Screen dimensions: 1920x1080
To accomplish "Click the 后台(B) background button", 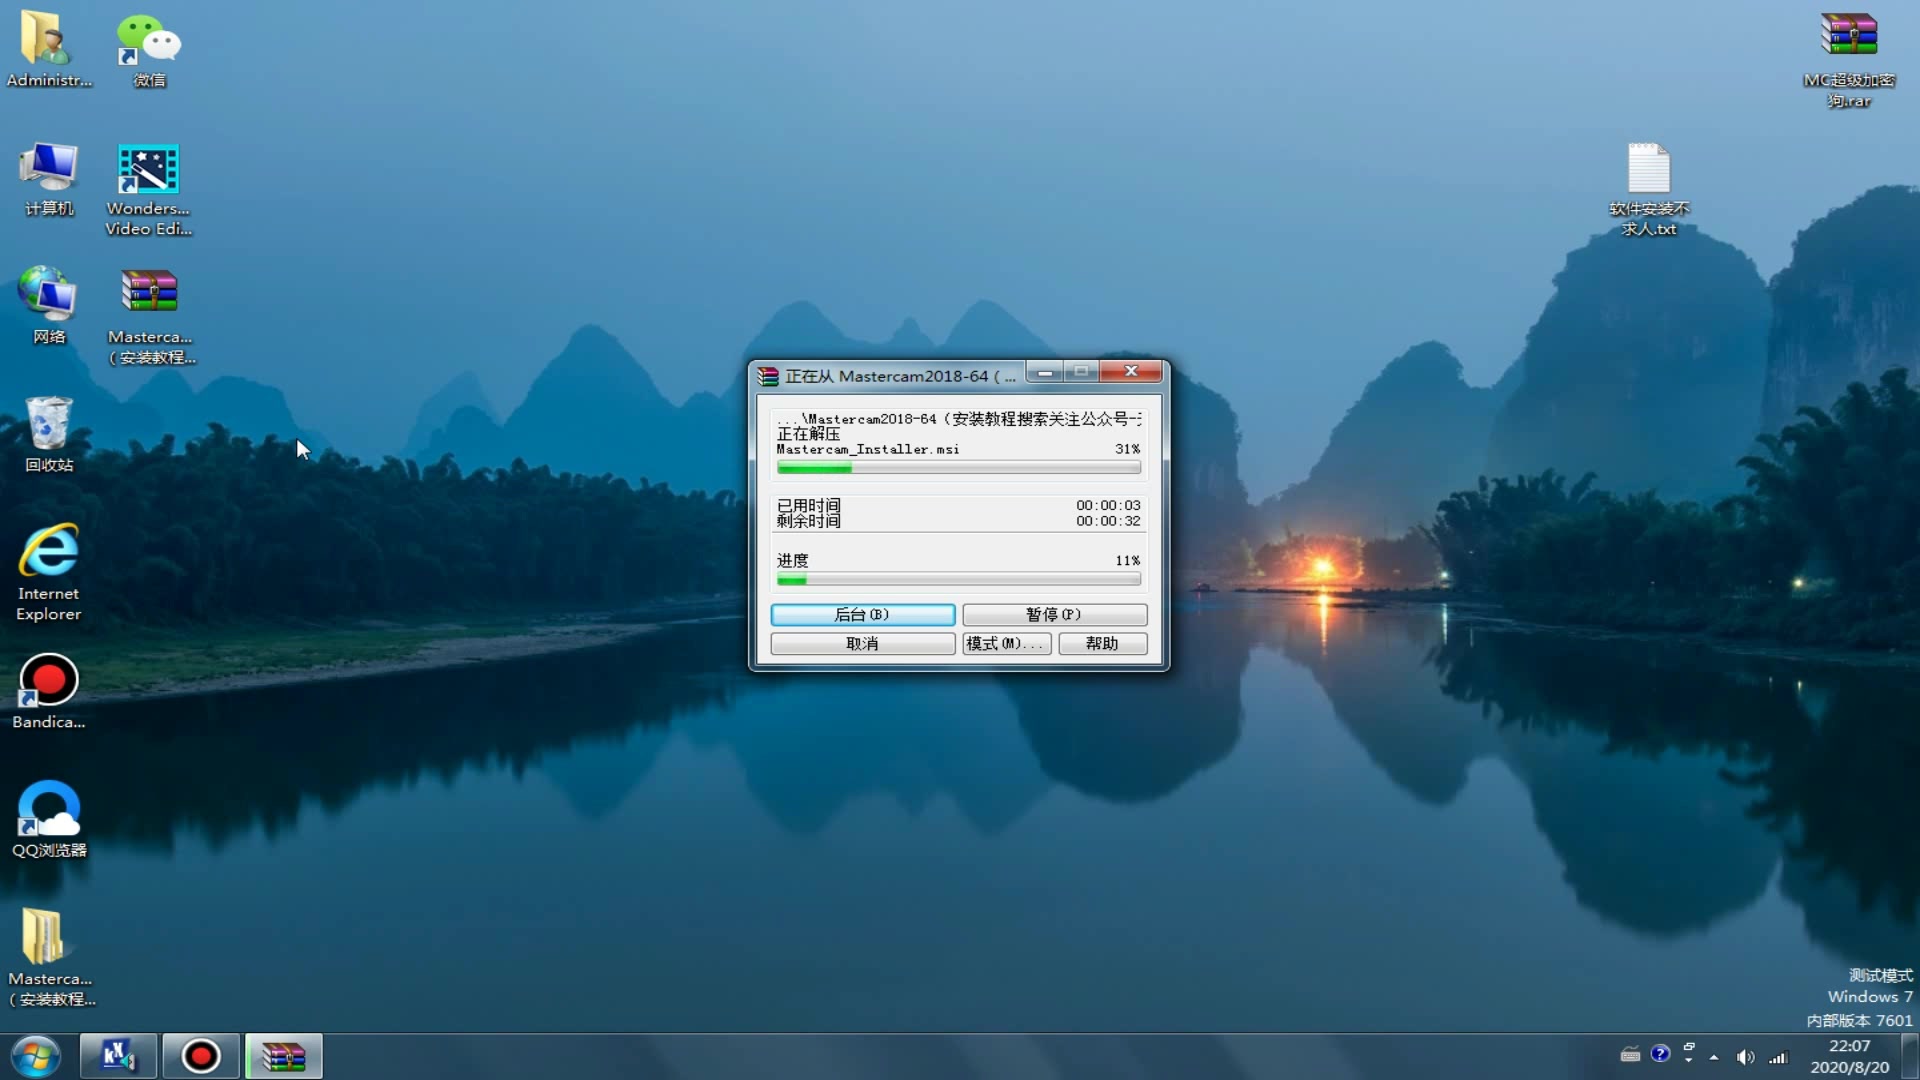I will click(862, 614).
